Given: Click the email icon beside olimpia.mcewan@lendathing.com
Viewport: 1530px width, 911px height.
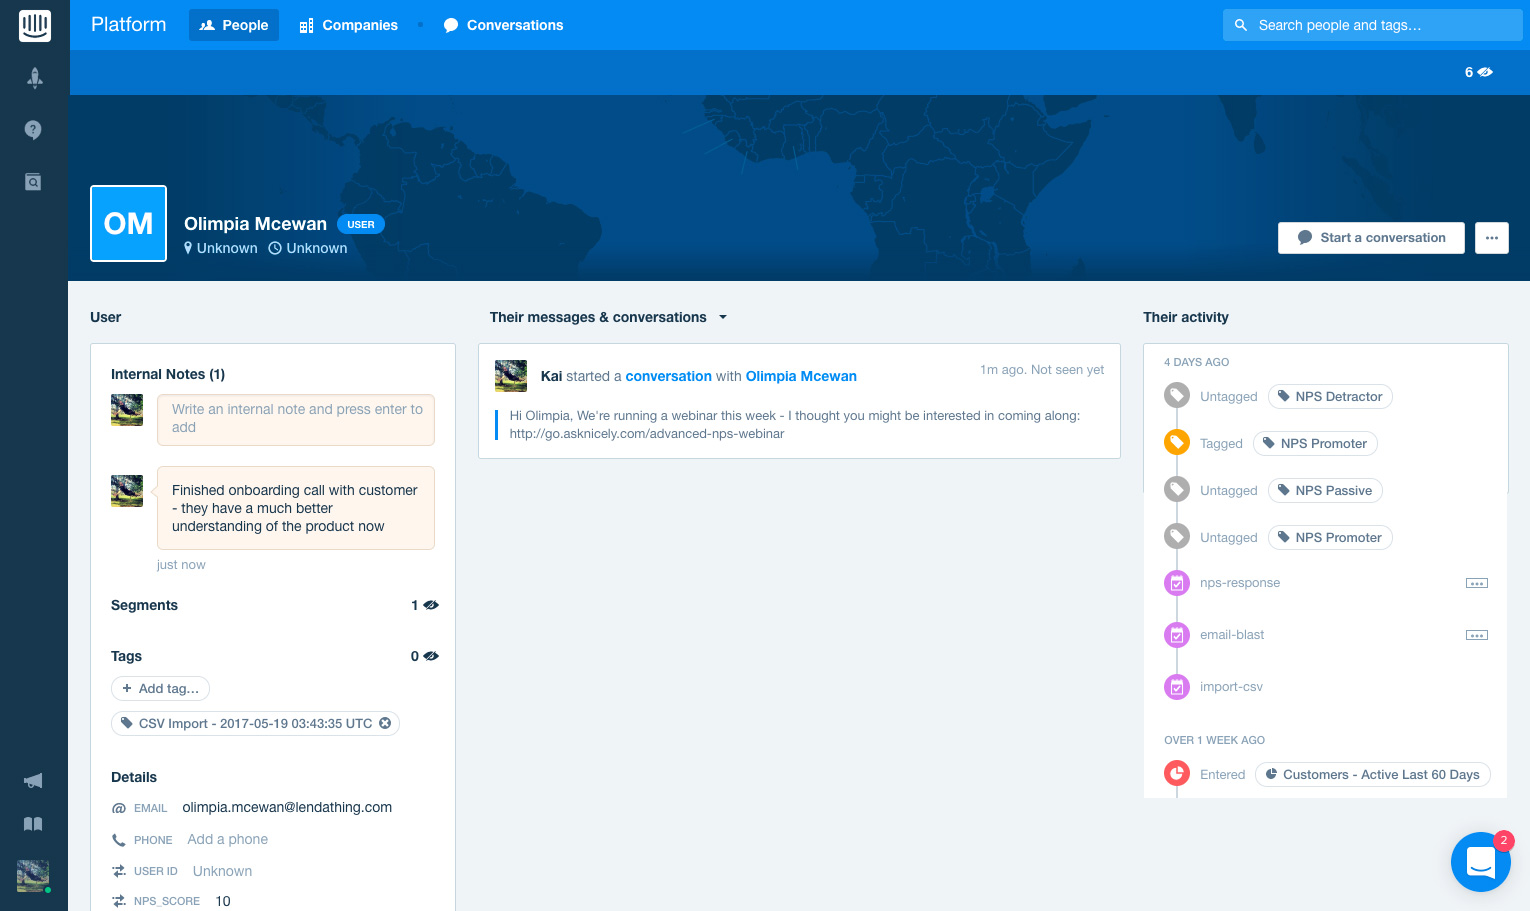Looking at the screenshot, I should (x=117, y=807).
